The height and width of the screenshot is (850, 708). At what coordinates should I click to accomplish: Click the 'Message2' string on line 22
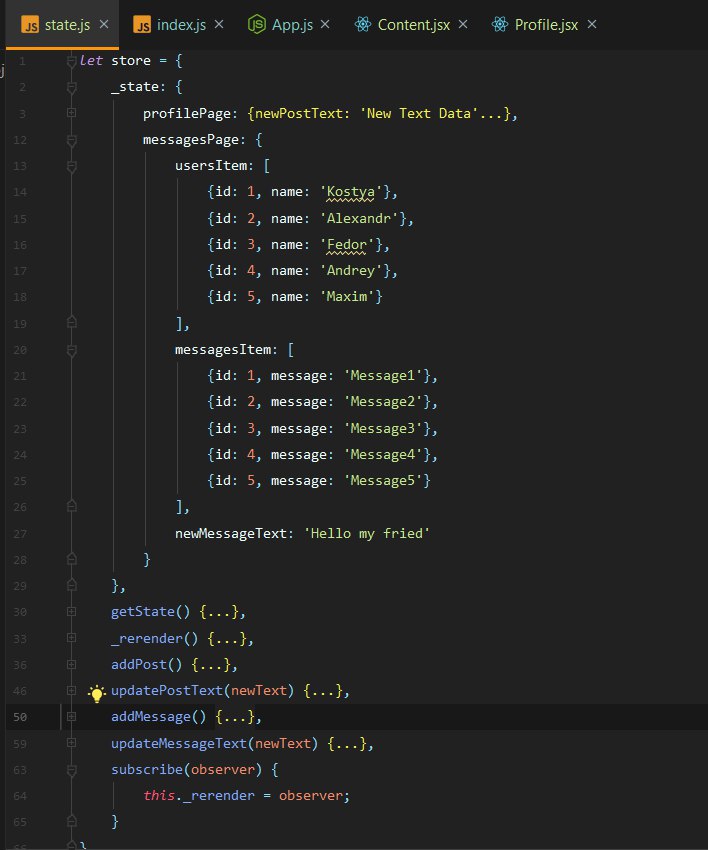383,402
